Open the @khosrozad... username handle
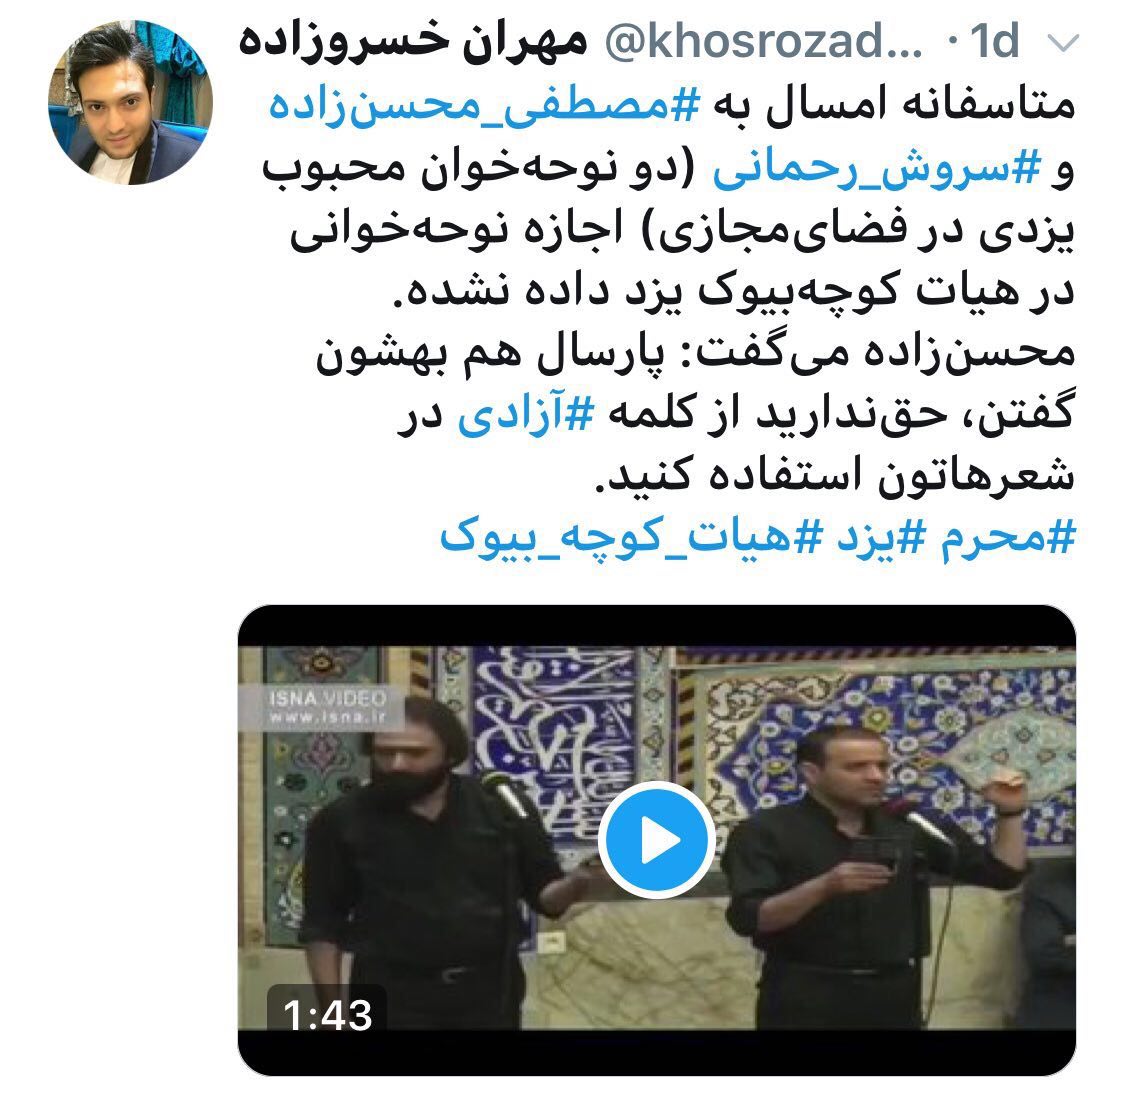 click(x=763, y=42)
